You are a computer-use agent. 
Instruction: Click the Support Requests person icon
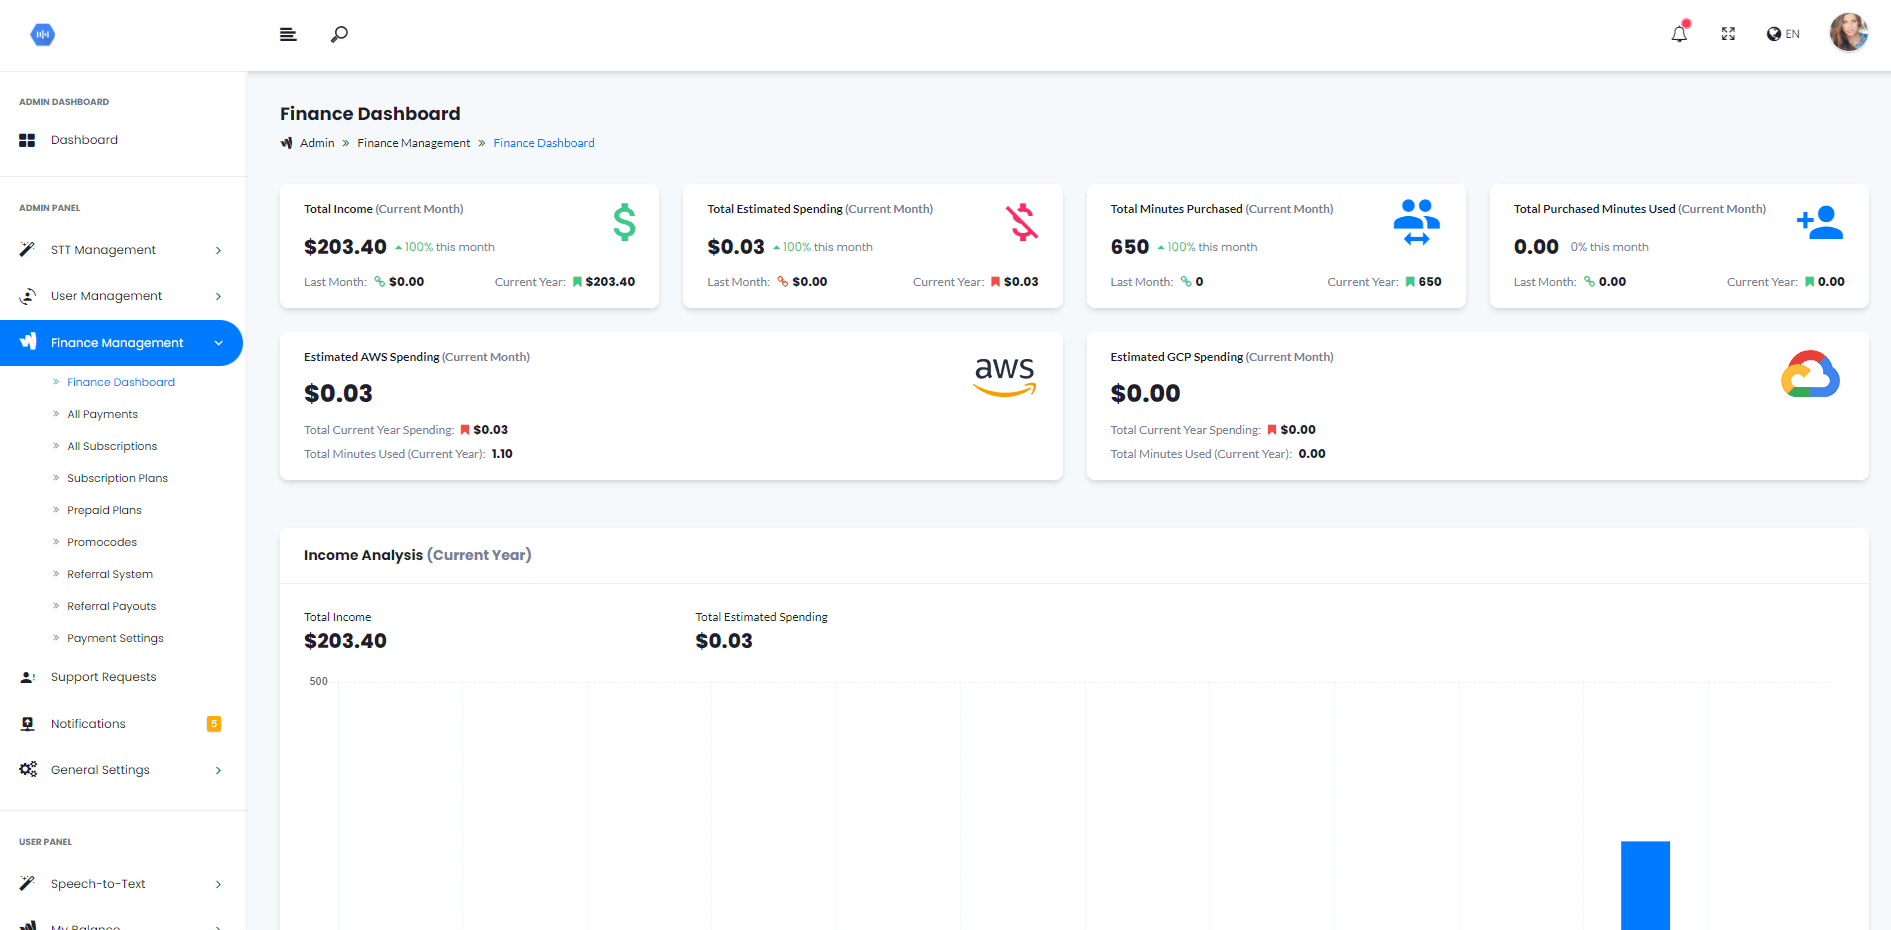coord(27,677)
